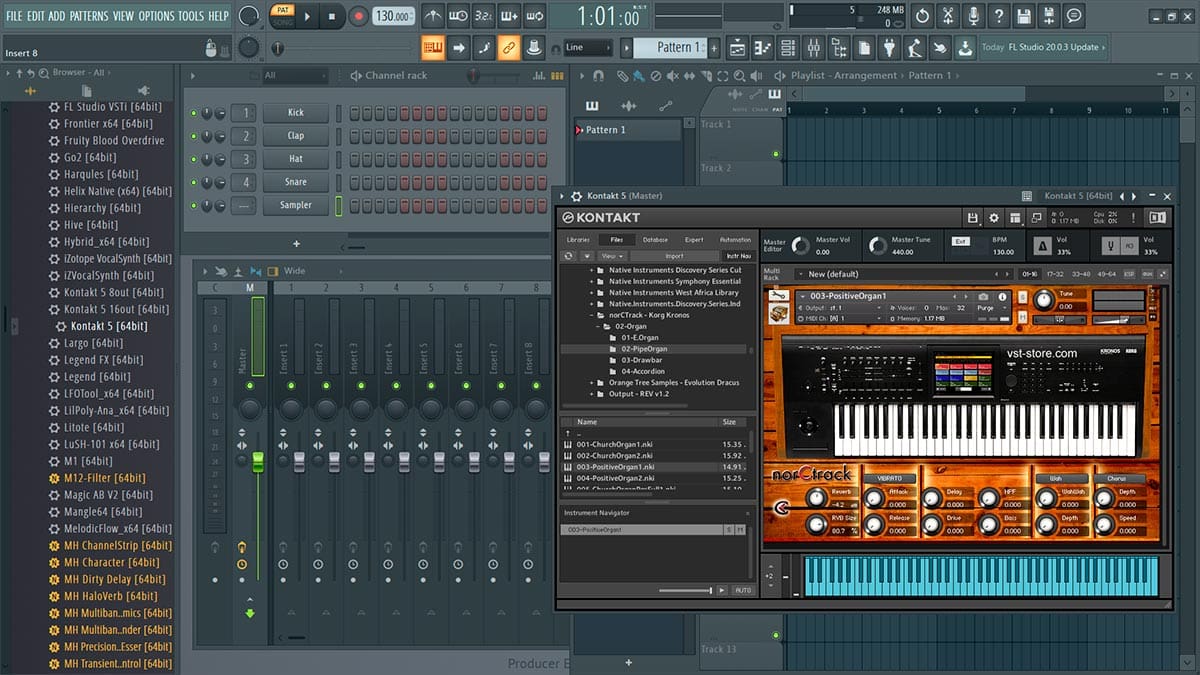1200x675 pixels.
Task: Click the info icon in instrument header
Action: pyautogui.click(x=1002, y=296)
